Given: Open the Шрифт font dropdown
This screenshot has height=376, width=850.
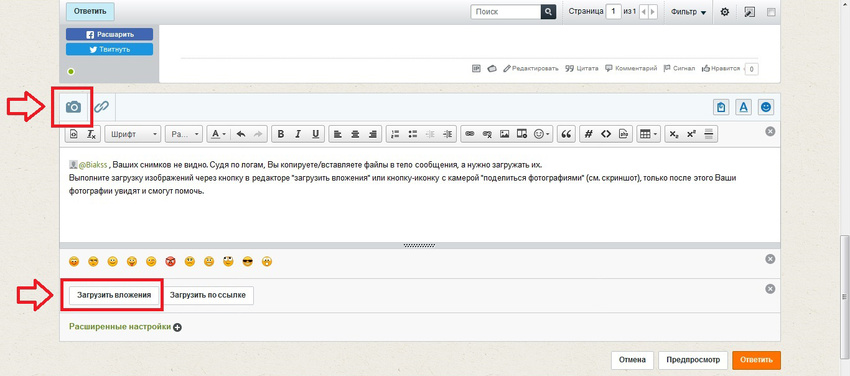Looking at the screenshot, I should click(133, 134).
